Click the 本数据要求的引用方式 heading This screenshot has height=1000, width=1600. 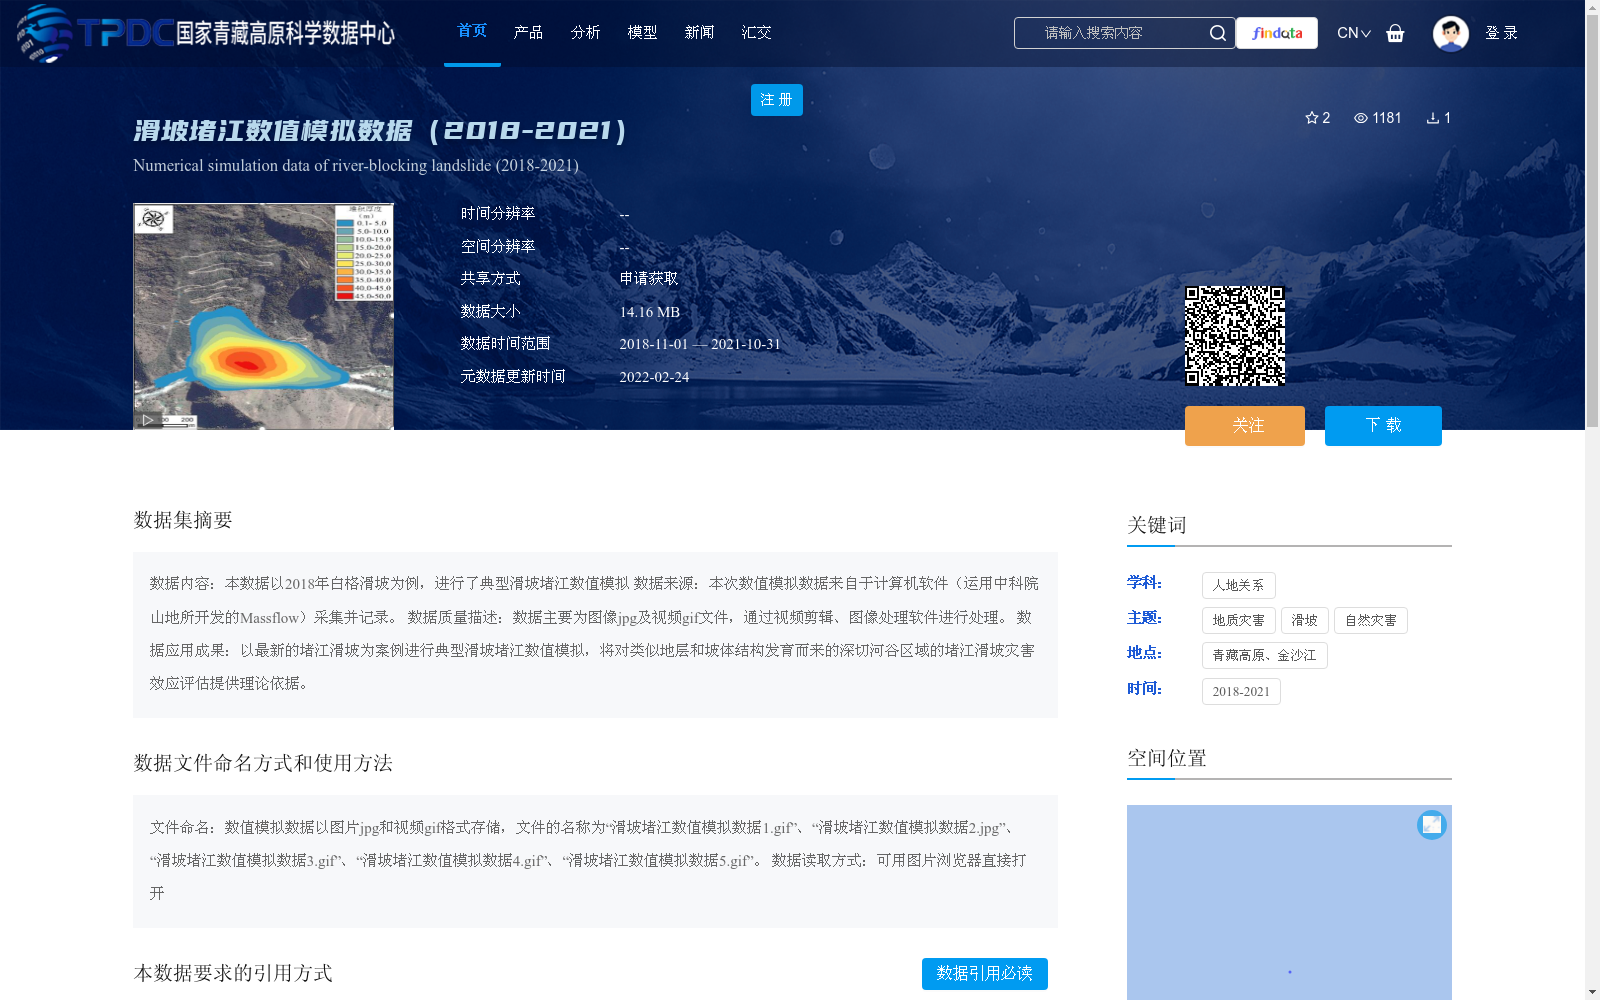[x=233, y=973]
